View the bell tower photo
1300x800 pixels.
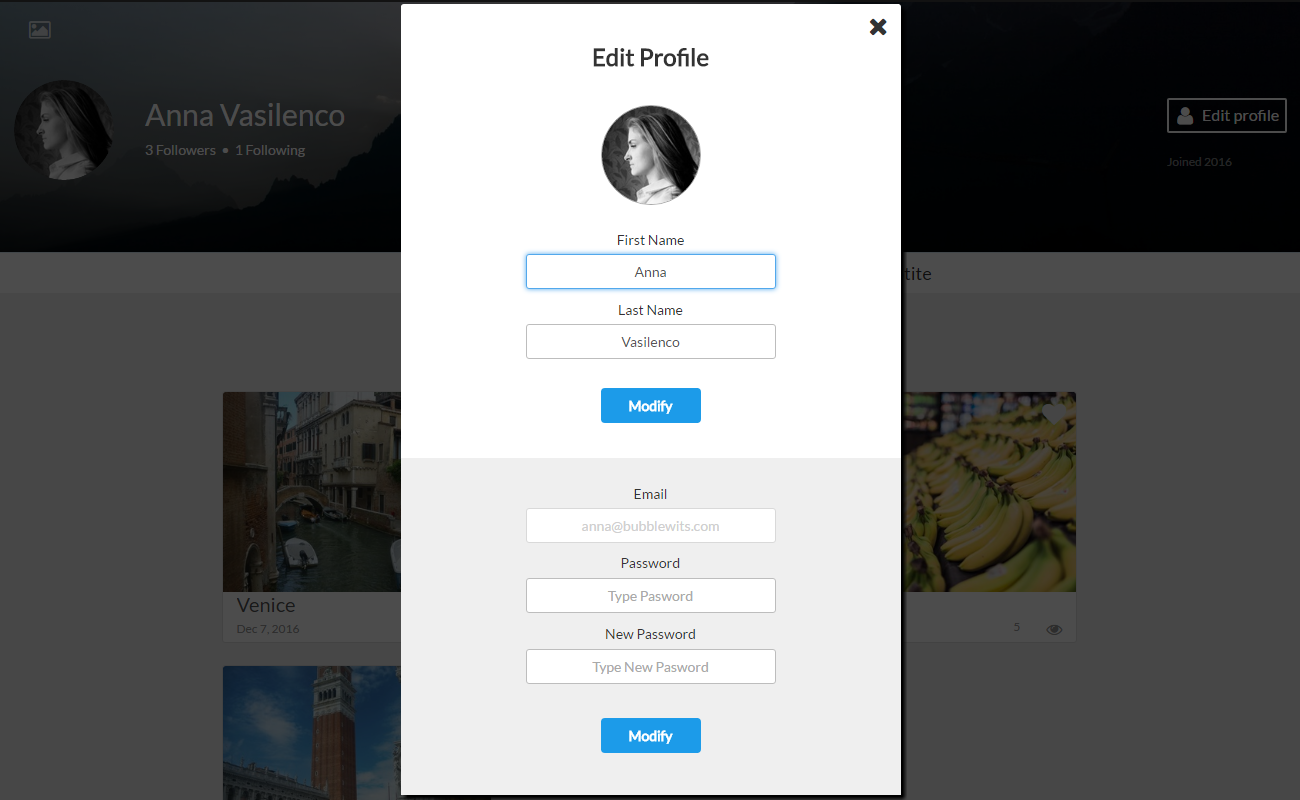pos(312,730)
